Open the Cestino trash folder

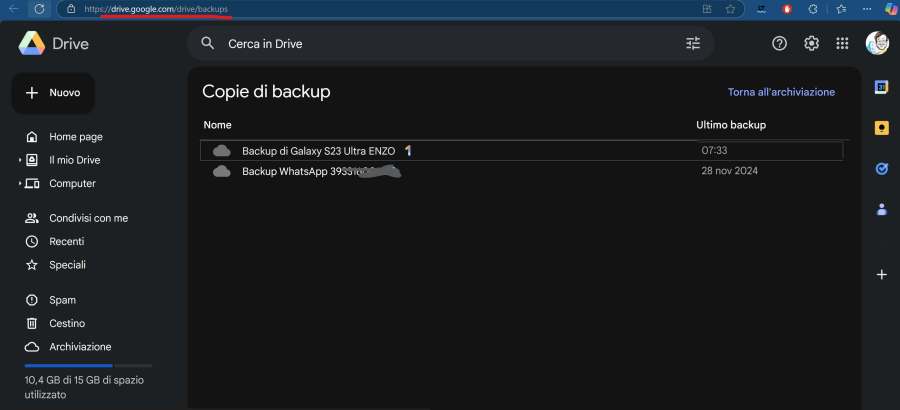click(x=66, y=324)
